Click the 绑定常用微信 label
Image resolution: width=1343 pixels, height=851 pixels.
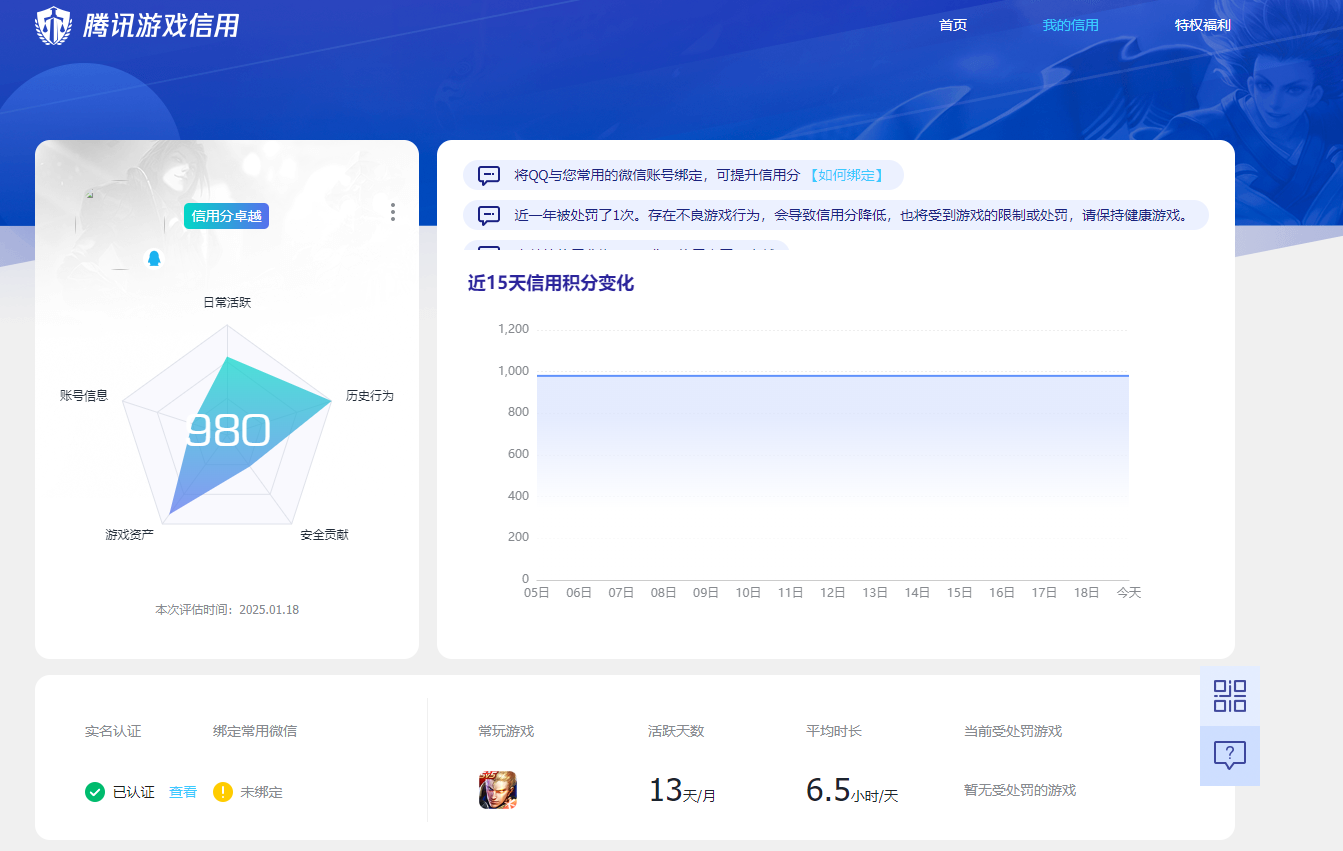pos(255,731)
